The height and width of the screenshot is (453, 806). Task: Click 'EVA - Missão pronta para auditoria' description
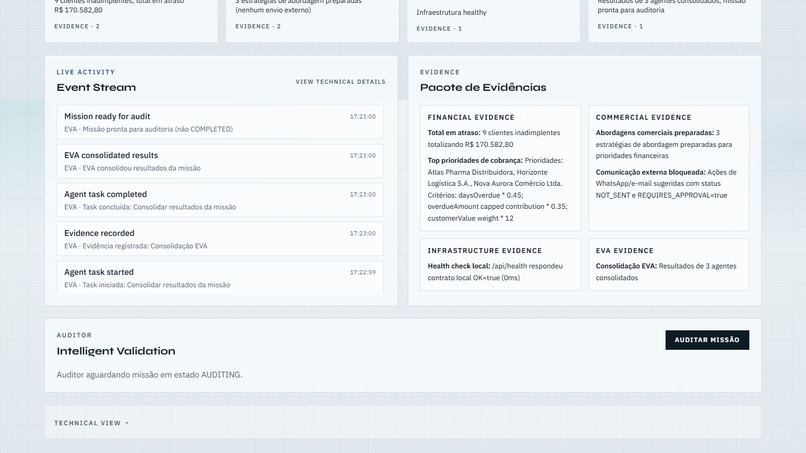coord(149,130)
